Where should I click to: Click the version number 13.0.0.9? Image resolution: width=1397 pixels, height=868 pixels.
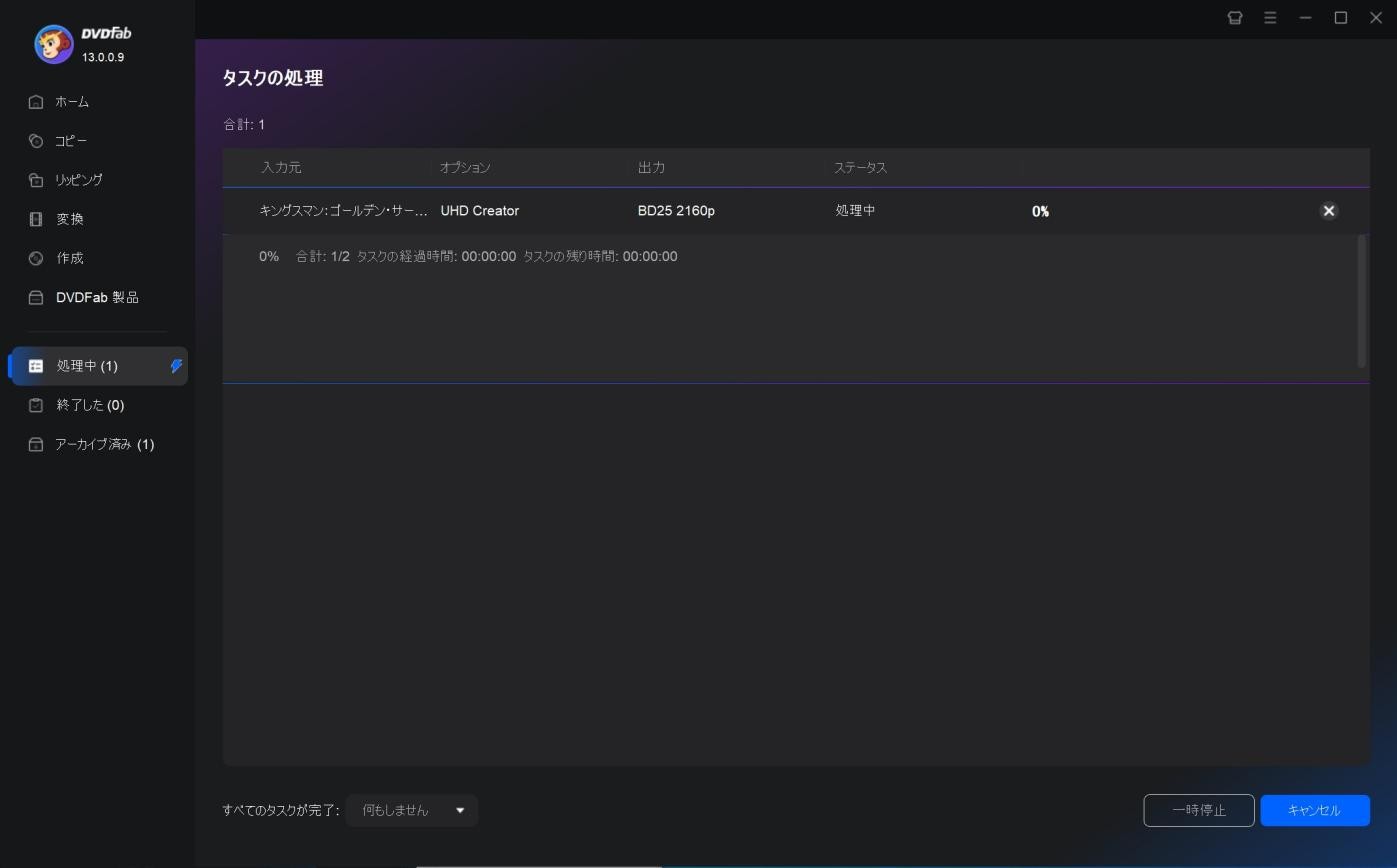tap(103, 58)
